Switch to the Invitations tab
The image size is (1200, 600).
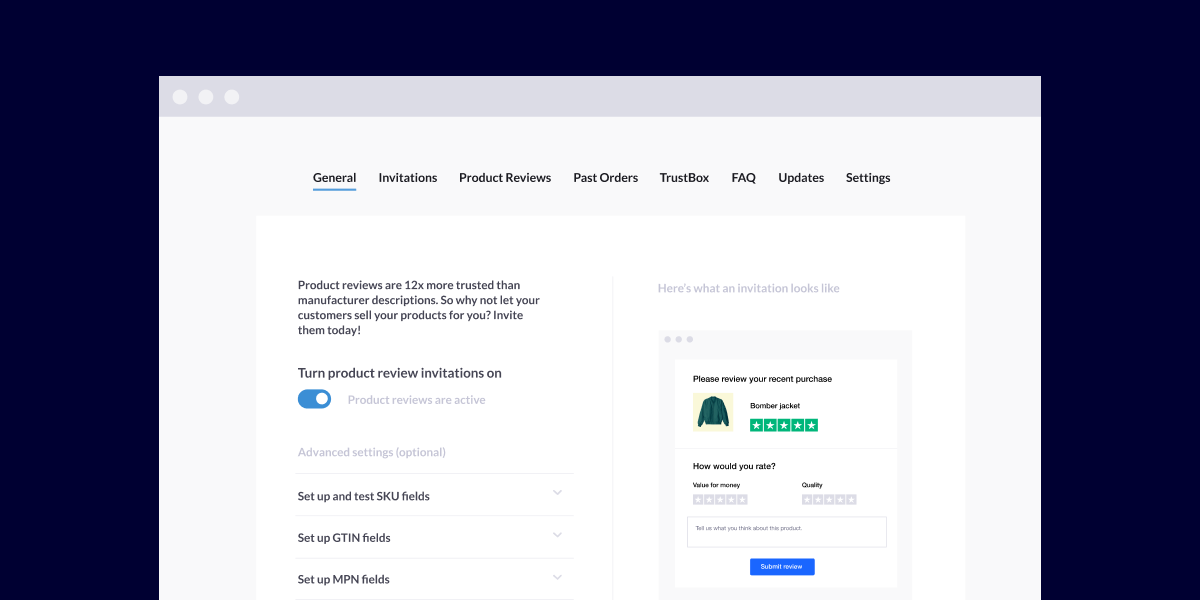(407, 178)
